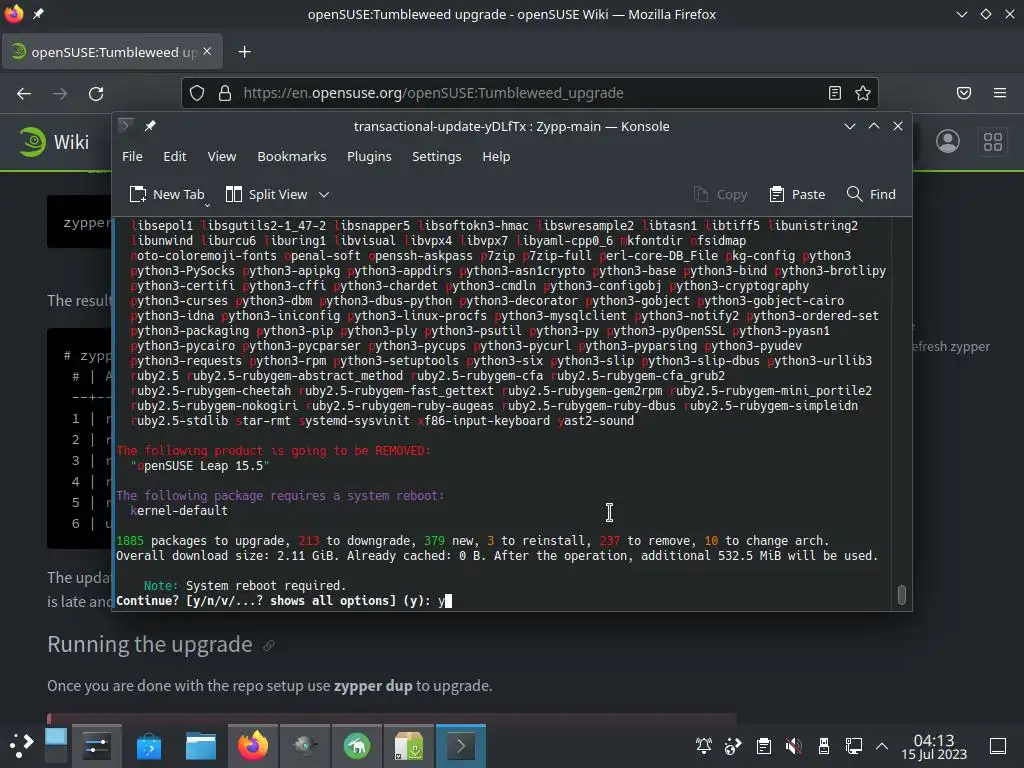
Task: Open the clipboard tray icon
Action: pyautogui.click(x=763, y=746)
